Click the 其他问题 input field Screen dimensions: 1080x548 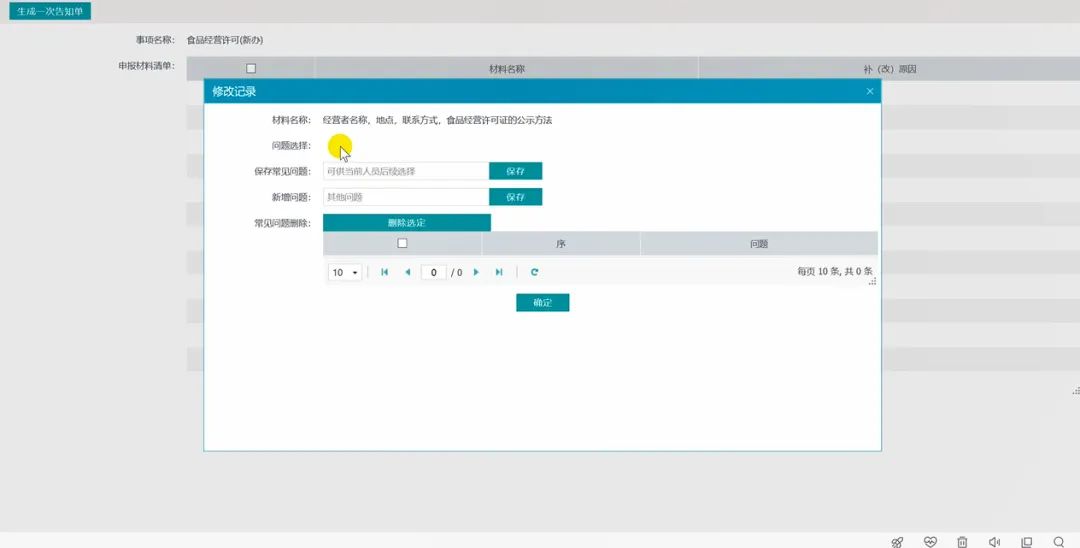[405, 197]
